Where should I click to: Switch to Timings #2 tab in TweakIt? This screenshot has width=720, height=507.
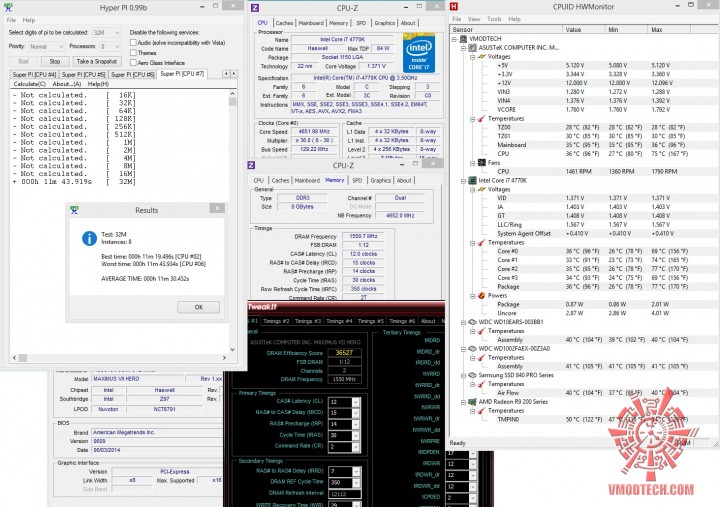[276, 321]
